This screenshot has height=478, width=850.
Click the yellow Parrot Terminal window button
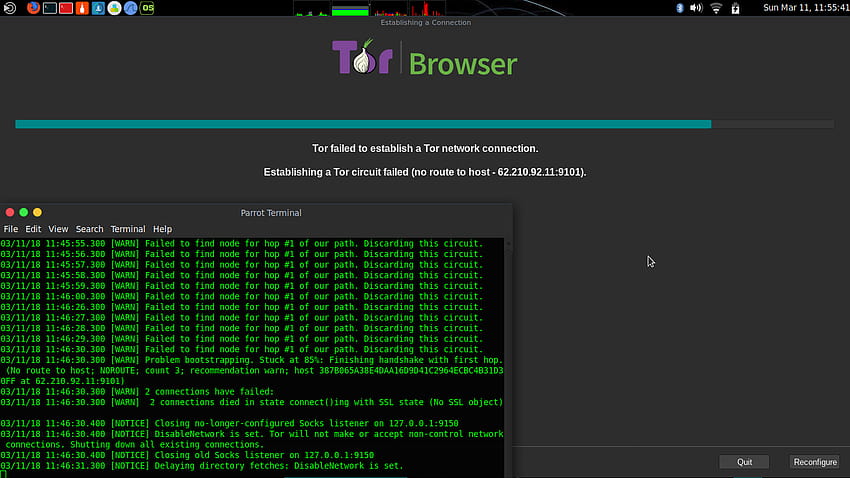pos(37,212)
